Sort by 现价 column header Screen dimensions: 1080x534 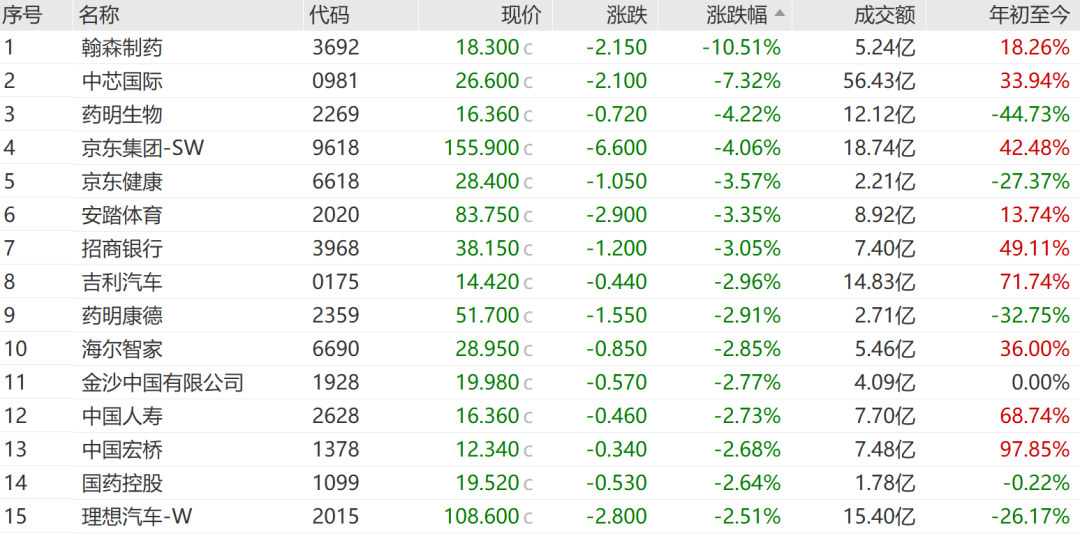tap(521, 14)
